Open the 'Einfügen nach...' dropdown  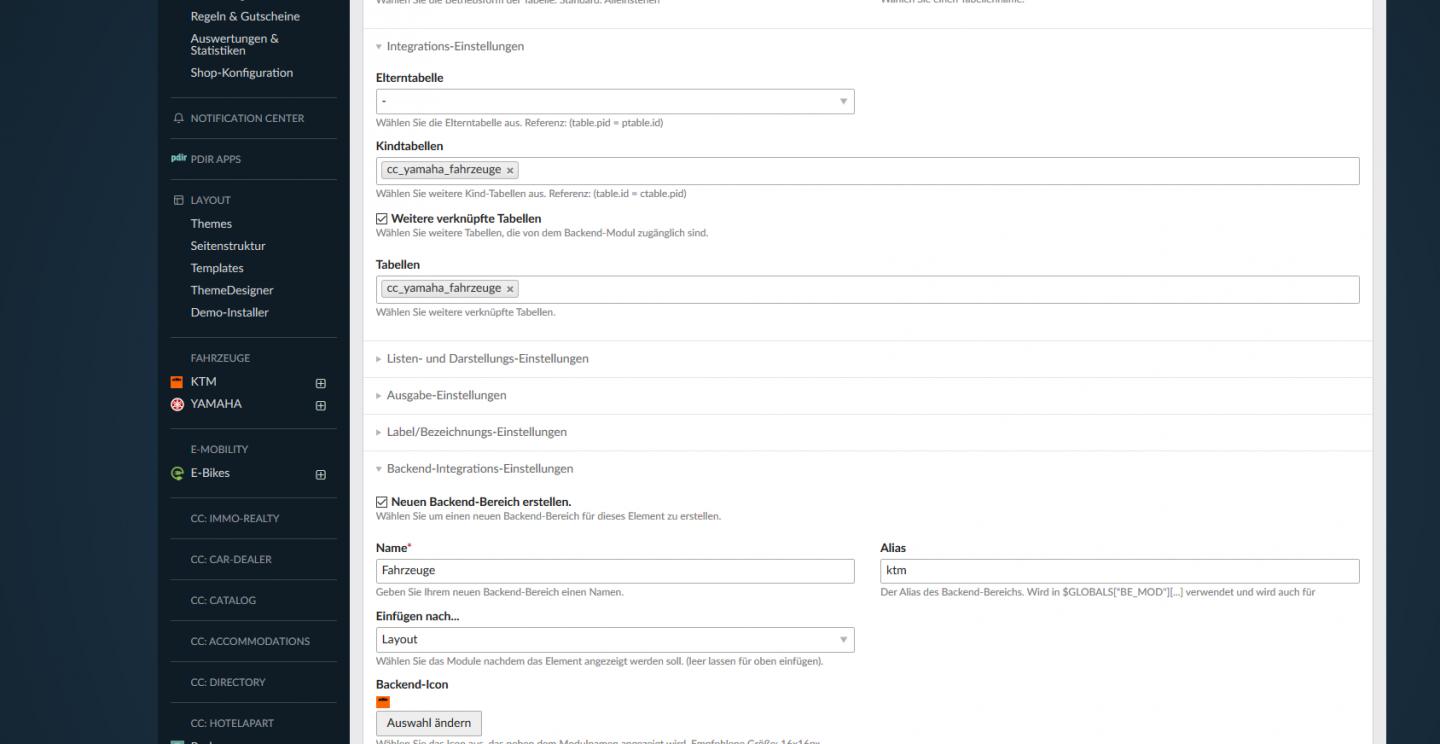[x=615, y=640]
